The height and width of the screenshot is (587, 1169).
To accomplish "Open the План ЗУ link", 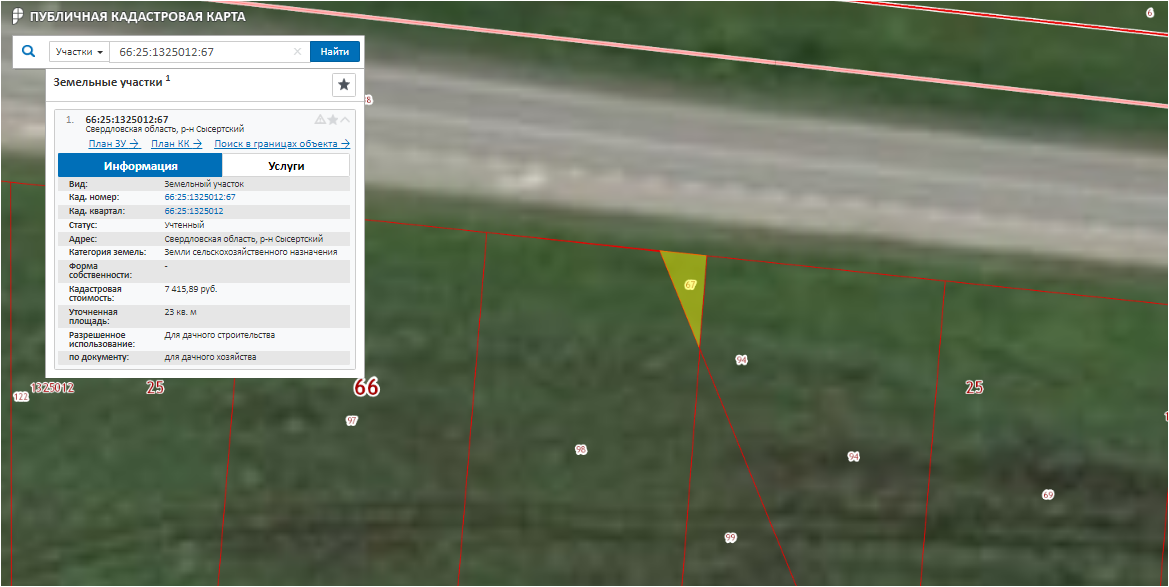I will point(113,144).
